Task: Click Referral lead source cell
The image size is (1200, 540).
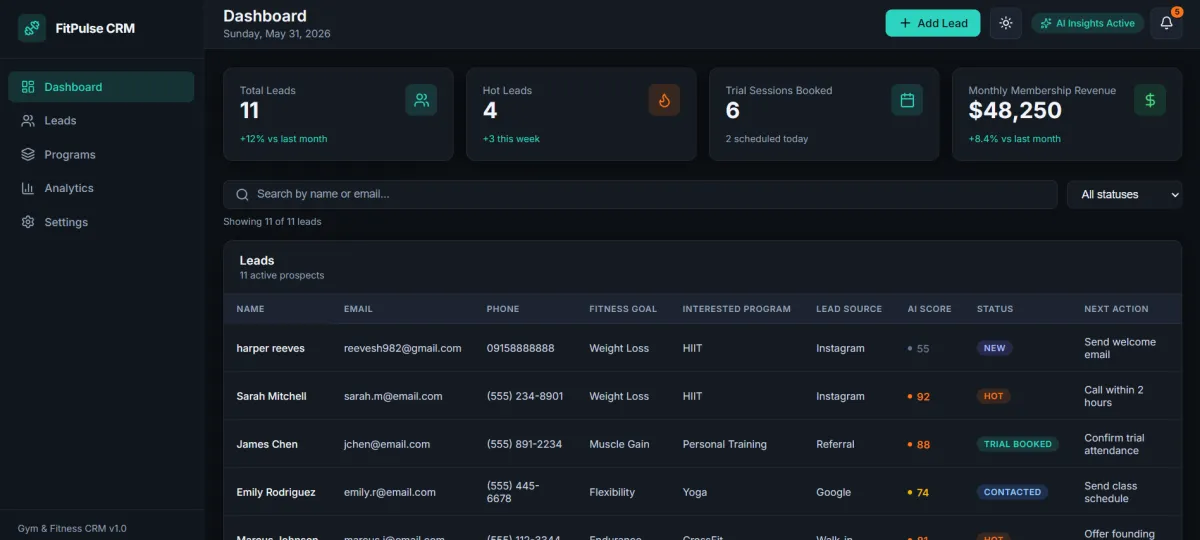Action: (x=836, y=445)
